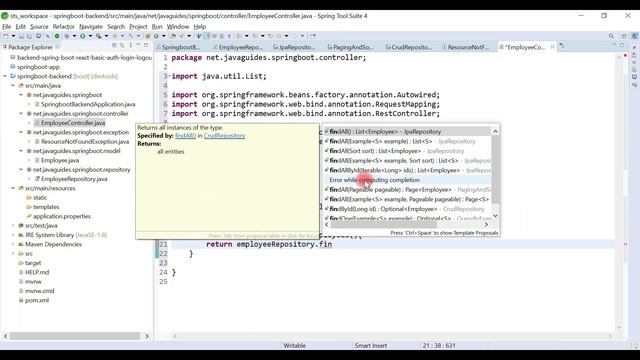The width and height of the screenshot is (640, 360).
Task: Switch to the Java perspective icon
Action: click(635, 36)
